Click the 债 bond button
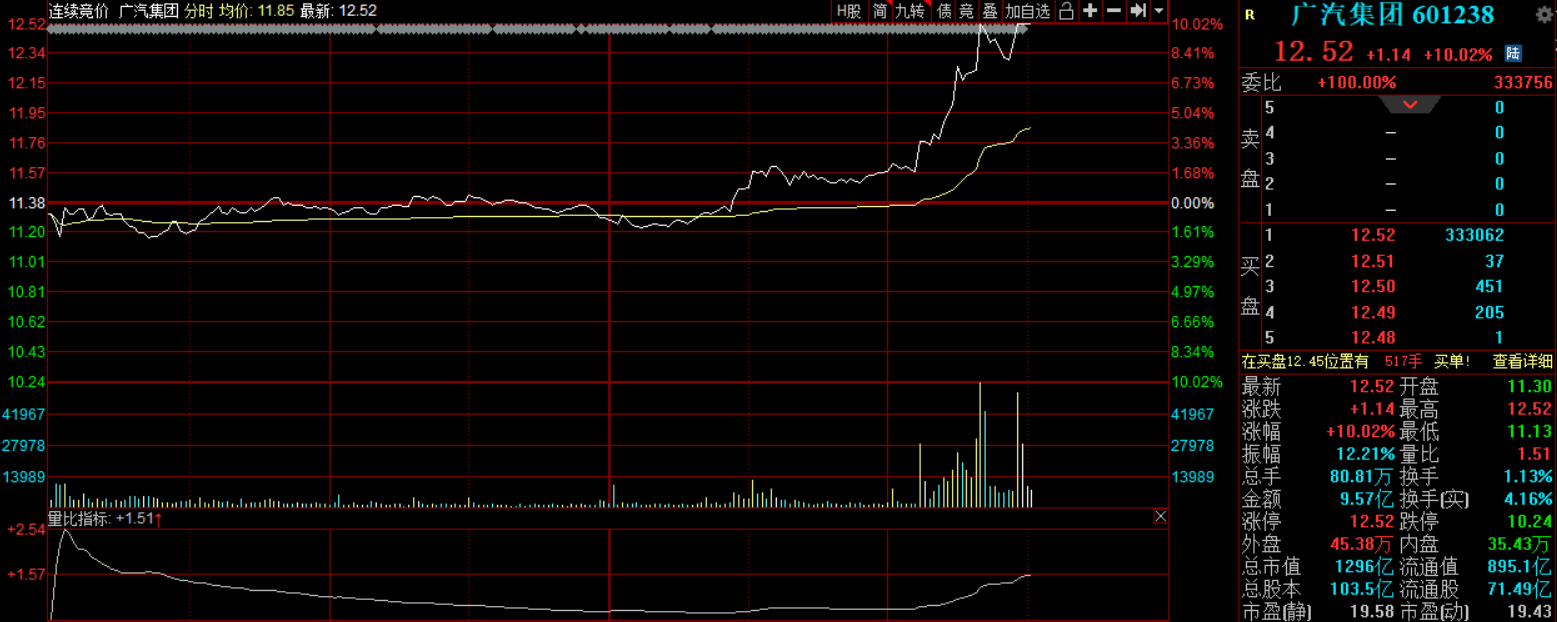 pyautogui.click(x=943, y=11)
